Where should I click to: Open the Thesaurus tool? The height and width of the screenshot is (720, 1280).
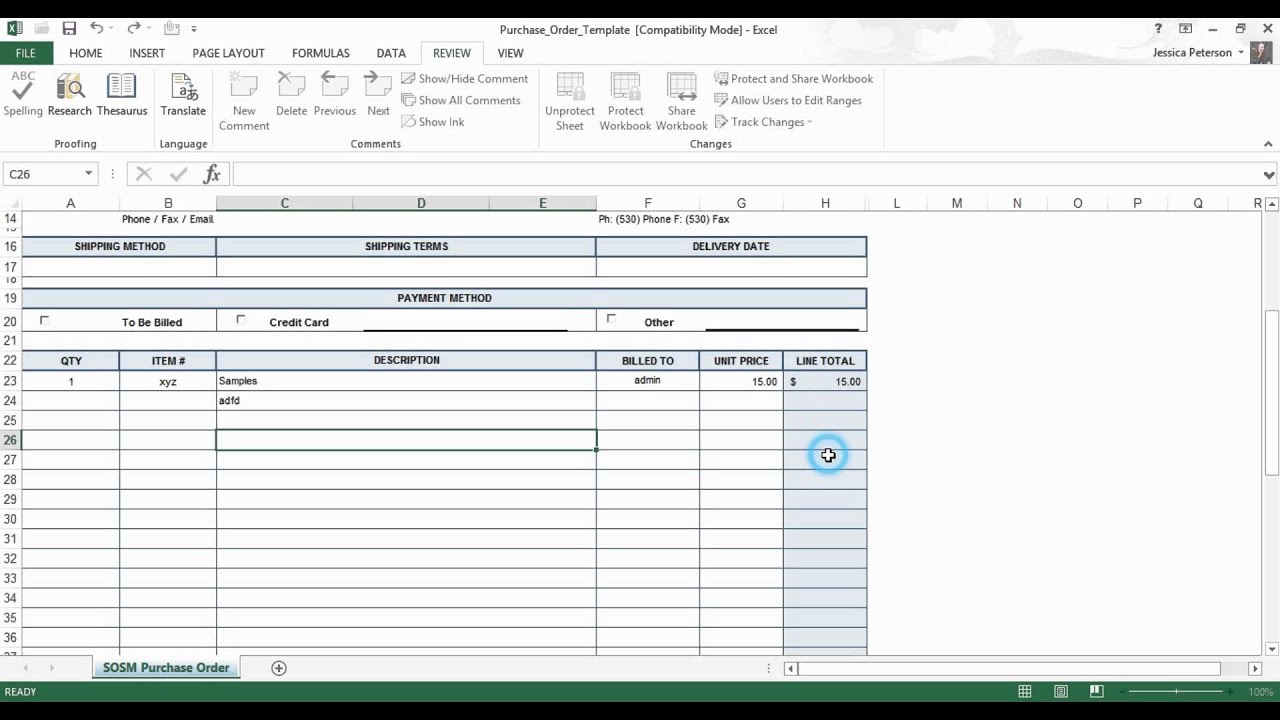click(122, 95)
